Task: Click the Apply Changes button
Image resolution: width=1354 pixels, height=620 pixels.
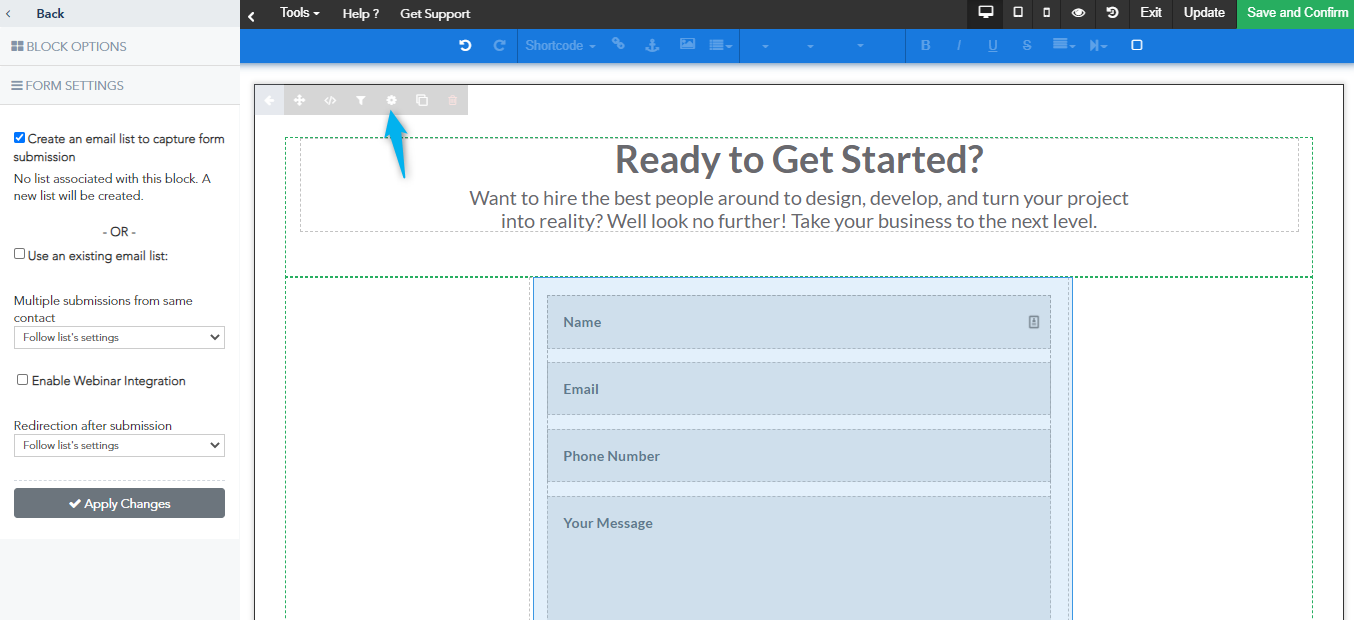Action: pos(119,503)
